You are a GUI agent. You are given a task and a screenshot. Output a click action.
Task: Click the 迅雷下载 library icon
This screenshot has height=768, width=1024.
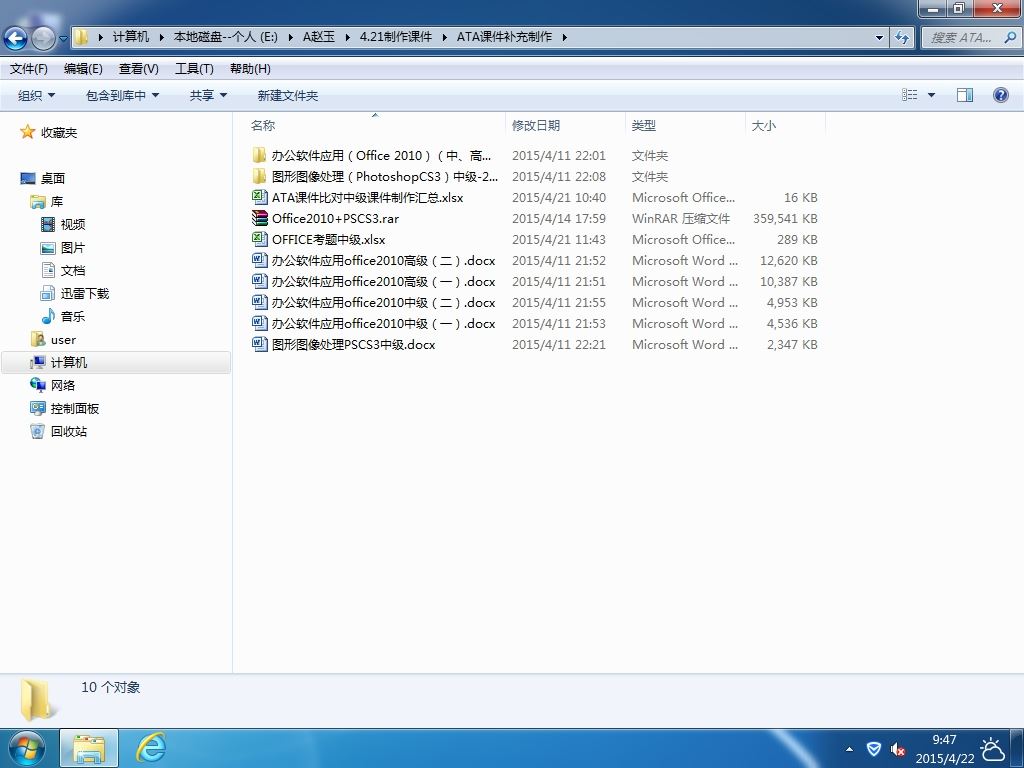(x=48, y=293)
